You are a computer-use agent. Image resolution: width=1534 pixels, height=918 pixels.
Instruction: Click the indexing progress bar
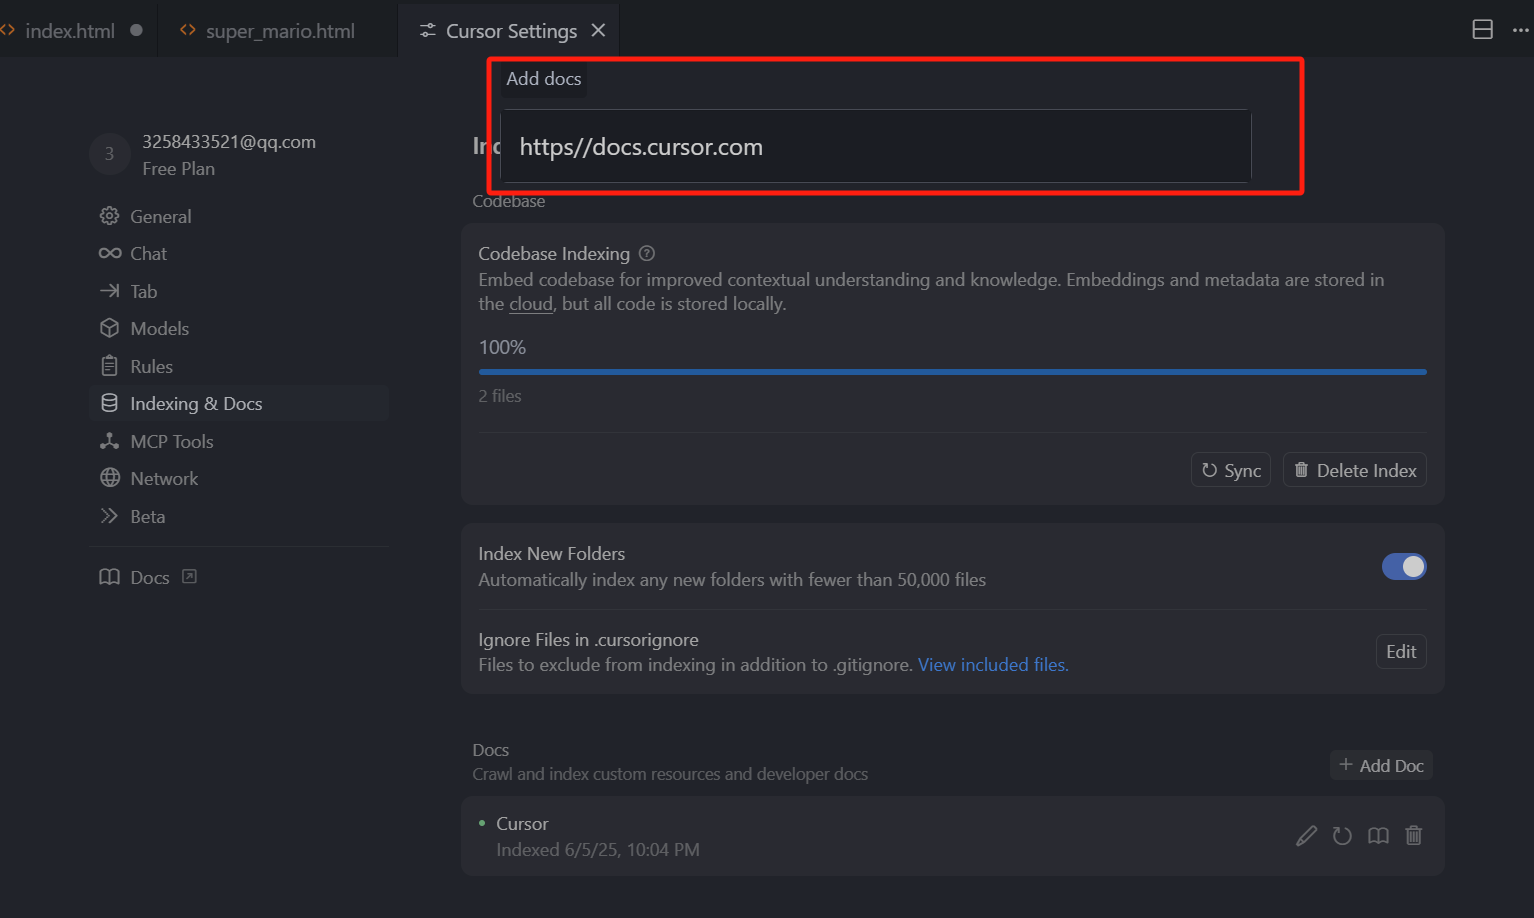[952, 372]
